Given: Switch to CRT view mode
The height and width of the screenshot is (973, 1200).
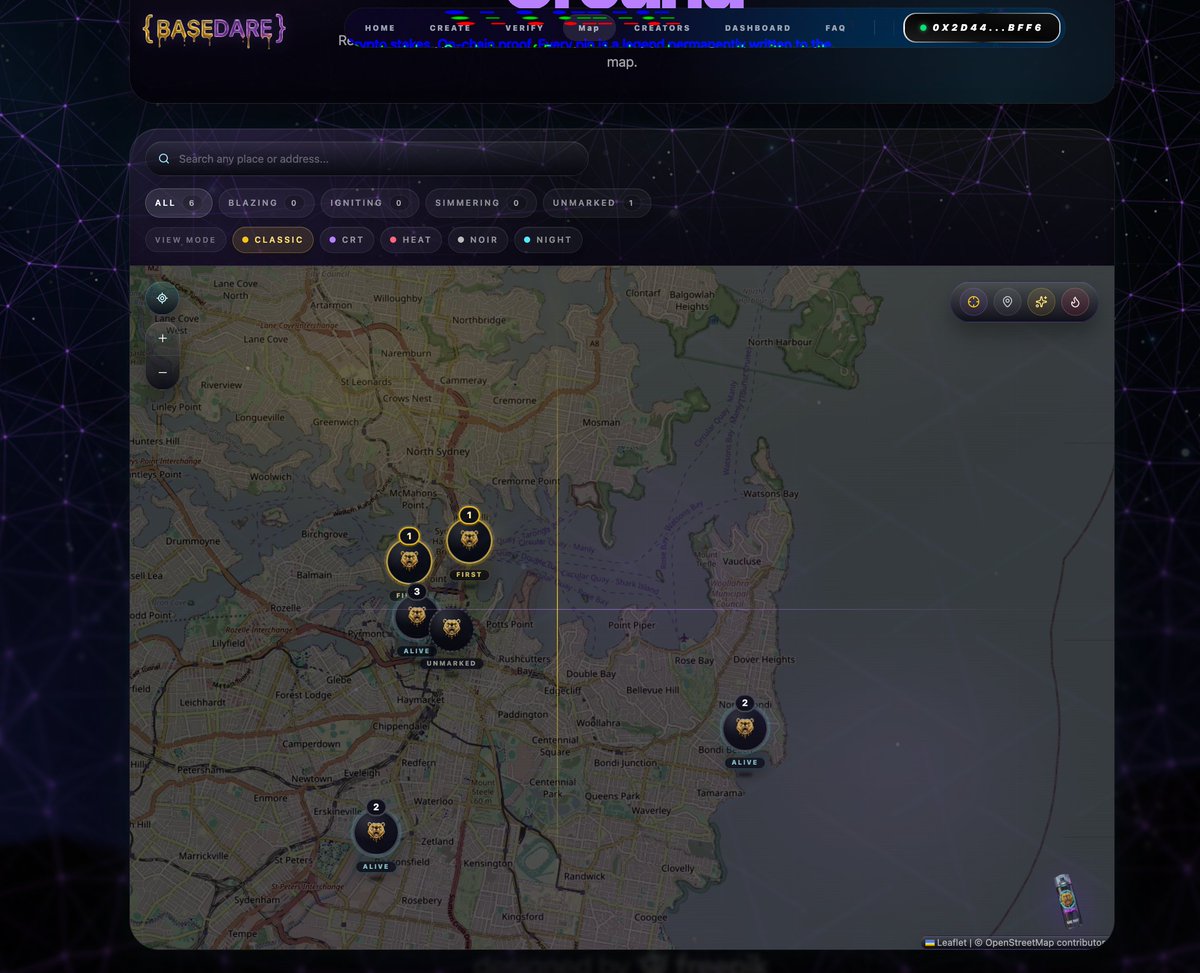Looking at the screenshot, I should pyautogui.click(x=346, y=240).
